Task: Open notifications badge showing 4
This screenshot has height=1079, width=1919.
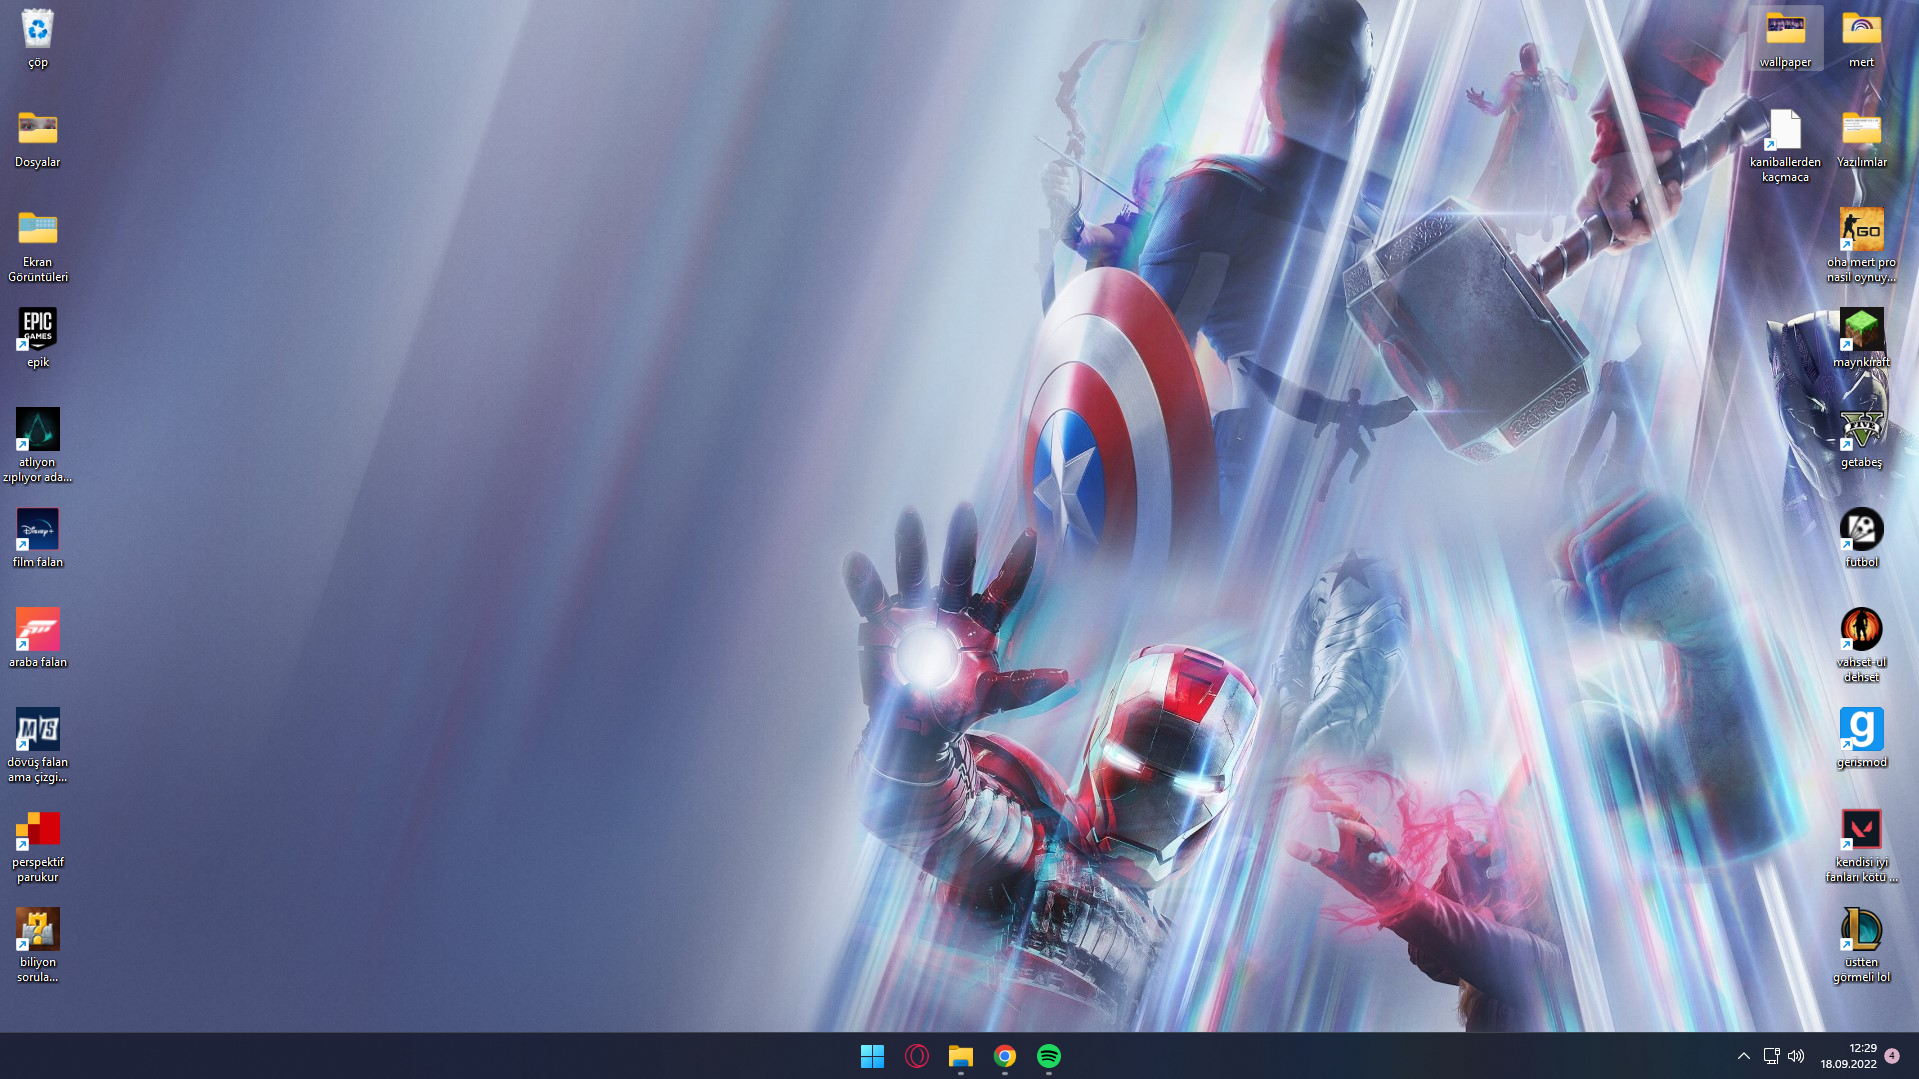Action: (1892, 1056)
